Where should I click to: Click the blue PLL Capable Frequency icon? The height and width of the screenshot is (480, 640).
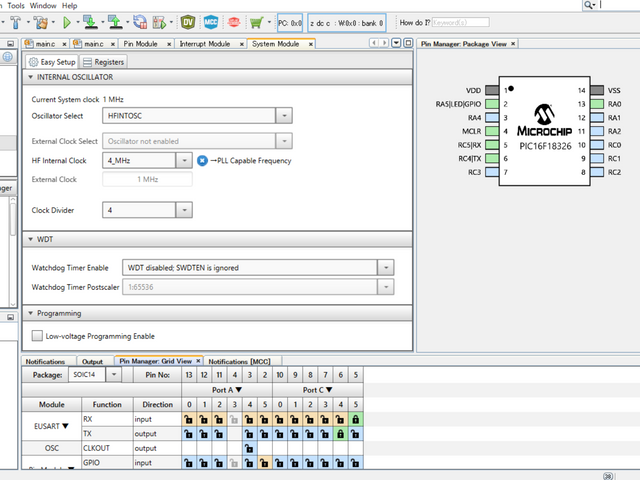[202, 160]
